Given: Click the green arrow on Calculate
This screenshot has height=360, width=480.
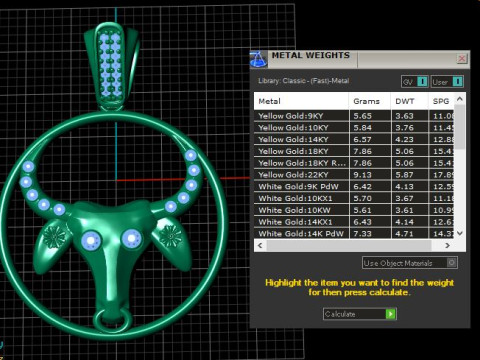Looking at the screenshot, I should pyautogui.click(x=390, y=314).
